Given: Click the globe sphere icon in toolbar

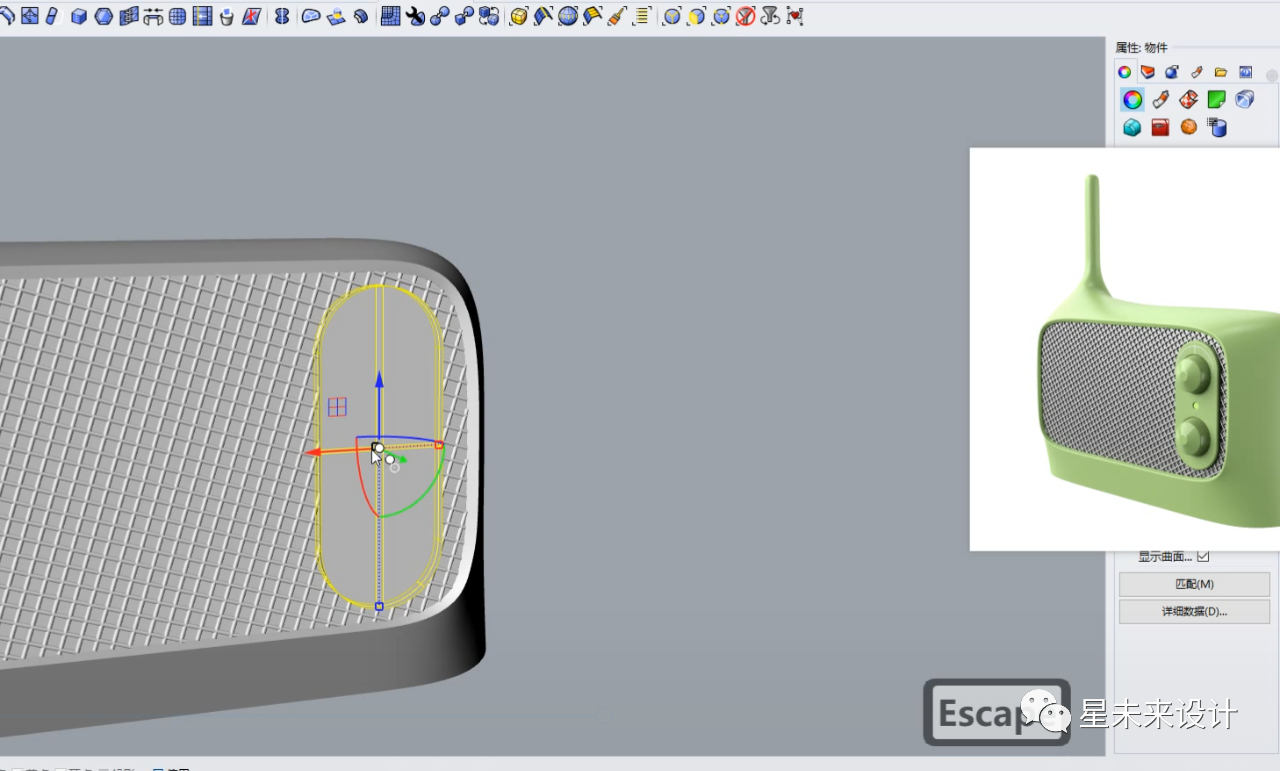Looking at the screenshot, I should pos(568,16).
